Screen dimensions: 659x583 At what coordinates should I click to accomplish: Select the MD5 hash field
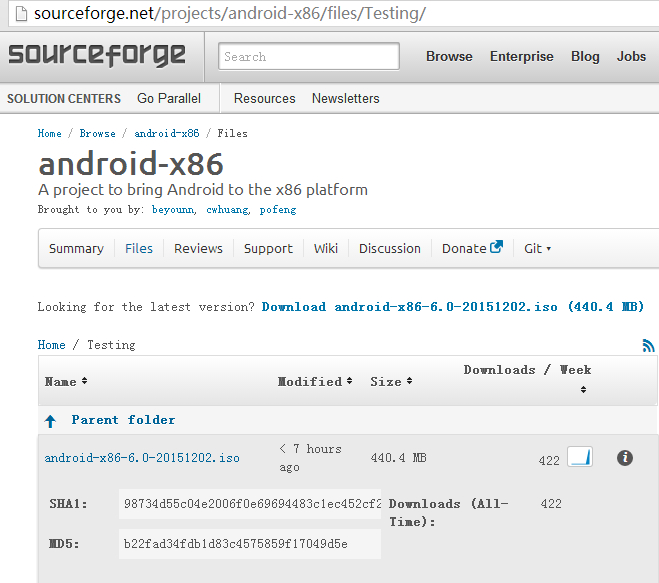click(250, 544)
